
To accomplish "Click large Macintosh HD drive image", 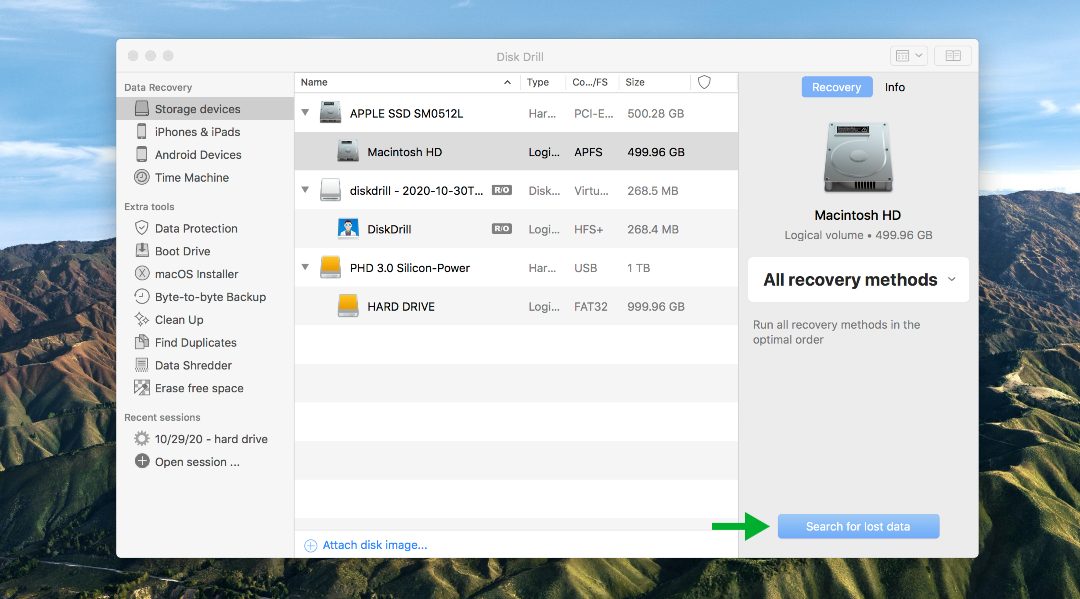I will (x=858, y=158).
